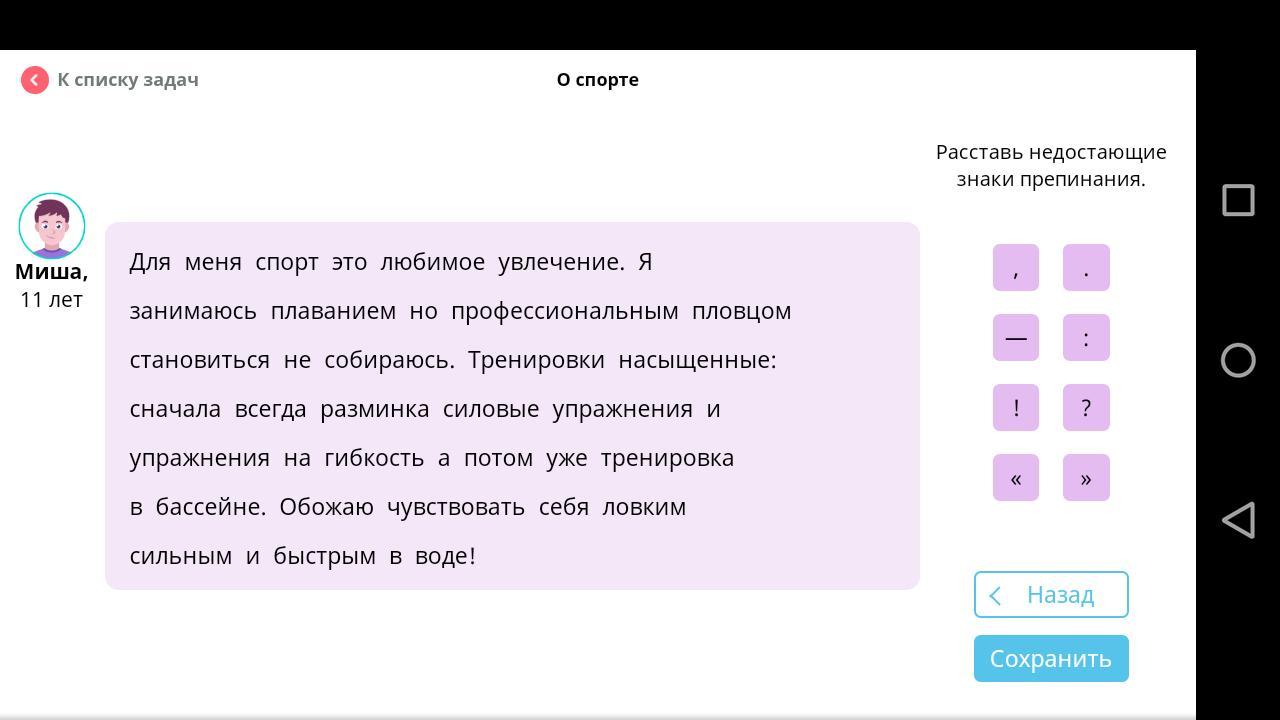The image size is (1280, 720).
Task: Go back to the task list
Action: [x=110, y=80]
